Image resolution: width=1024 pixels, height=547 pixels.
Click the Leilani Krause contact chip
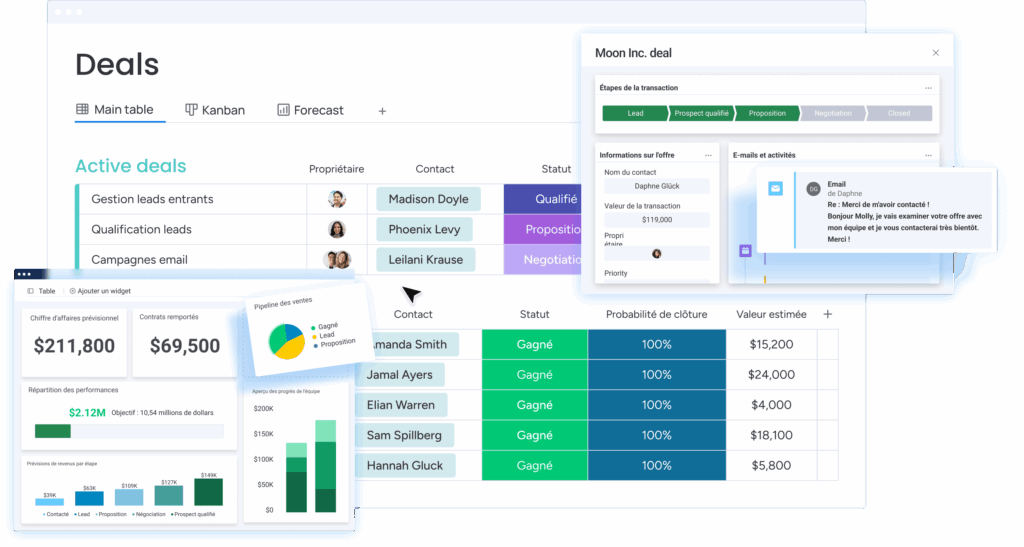[426, 260]
